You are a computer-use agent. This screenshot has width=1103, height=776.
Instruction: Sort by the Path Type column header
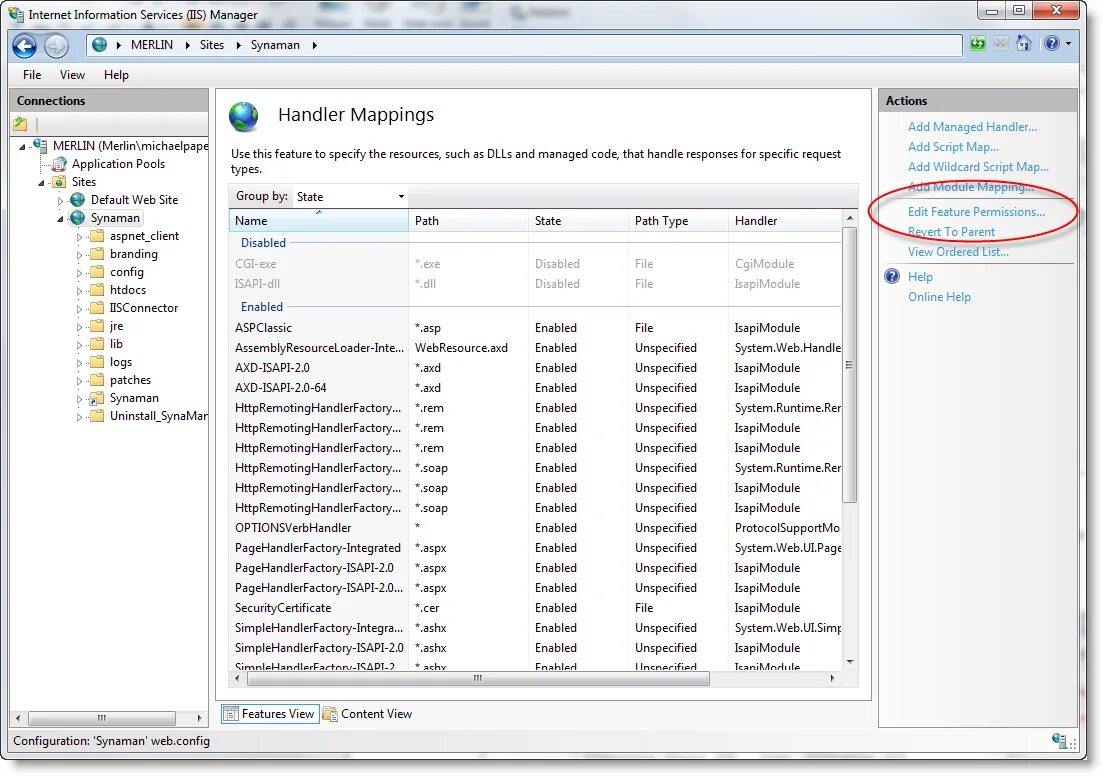(677, 221)
